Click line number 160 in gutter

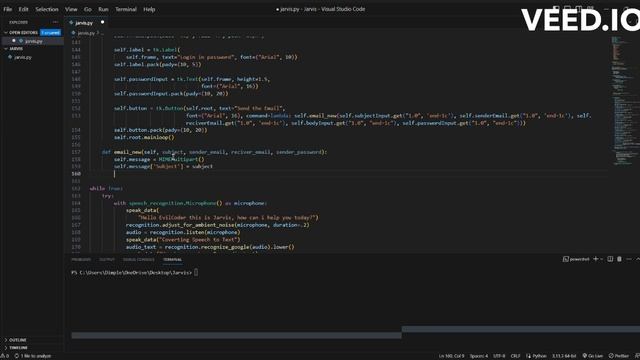[x=76, y=173]
